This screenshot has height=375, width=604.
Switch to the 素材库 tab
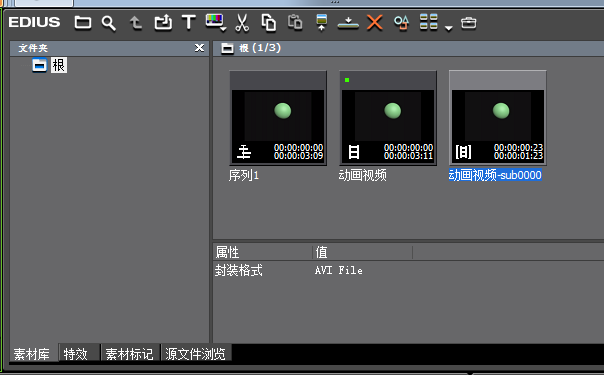click(32, 354)
